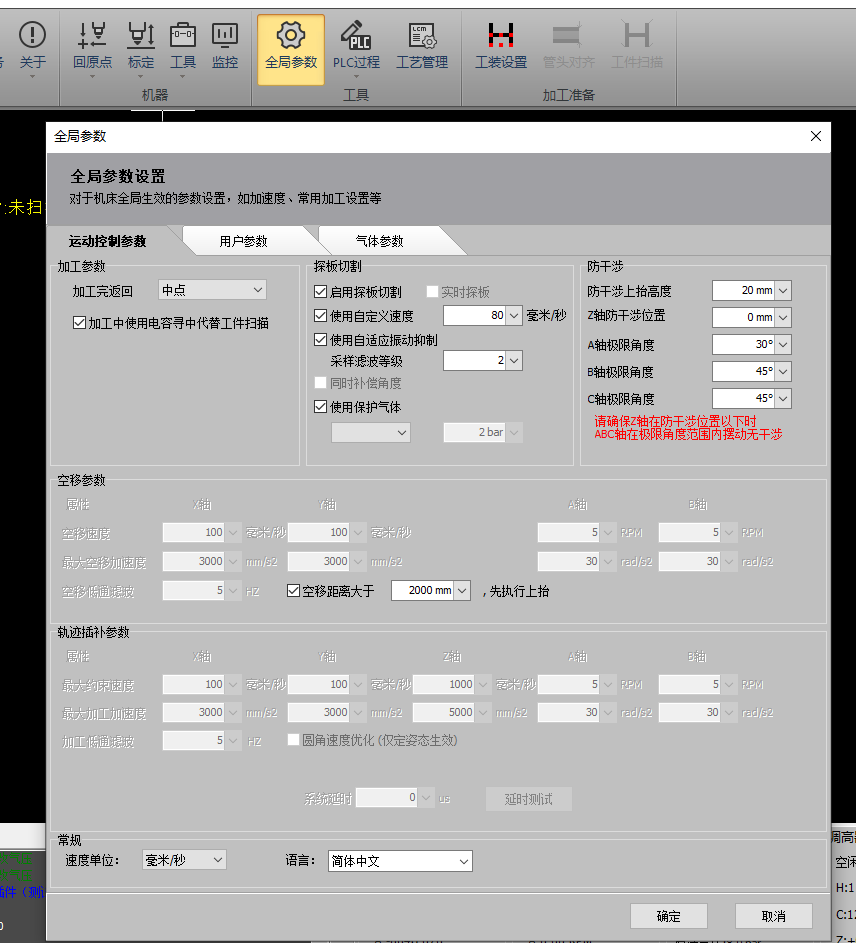Click the red 请确保Z轴在防干涉位置以下时 warning text

point(675,421)
